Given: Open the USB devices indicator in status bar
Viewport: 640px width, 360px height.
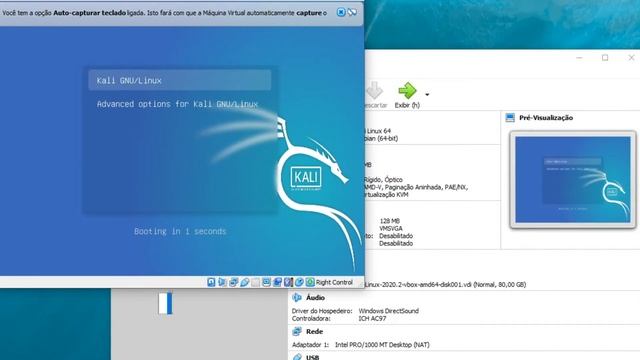Looking at the screenshot, I should [x=244, y=282].
